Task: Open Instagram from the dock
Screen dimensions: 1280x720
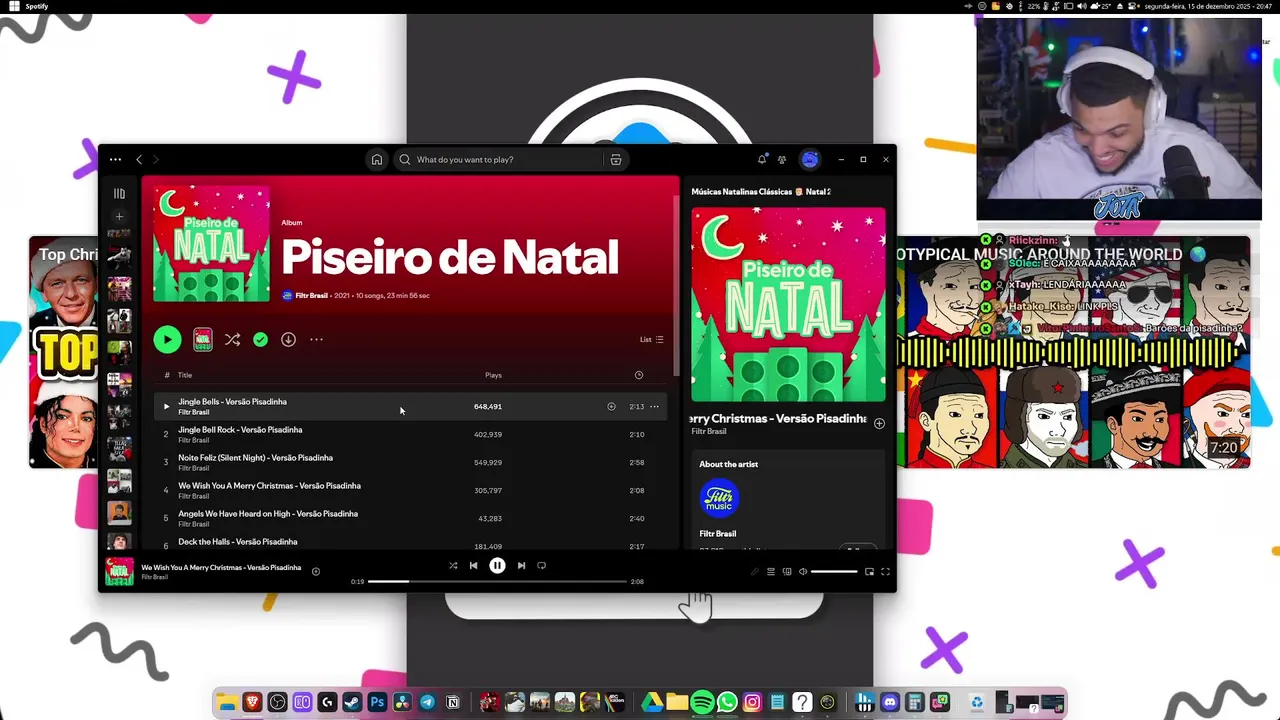Action: 753,703
